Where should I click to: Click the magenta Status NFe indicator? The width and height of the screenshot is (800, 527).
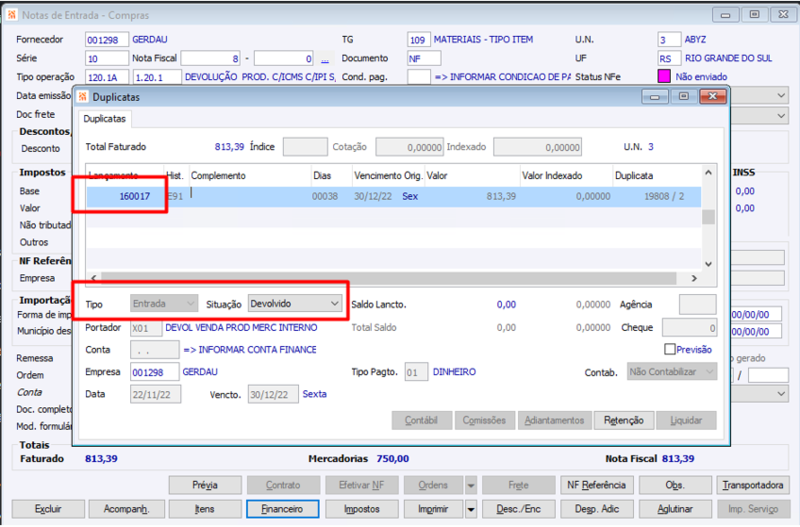click(x=664, y=77)
